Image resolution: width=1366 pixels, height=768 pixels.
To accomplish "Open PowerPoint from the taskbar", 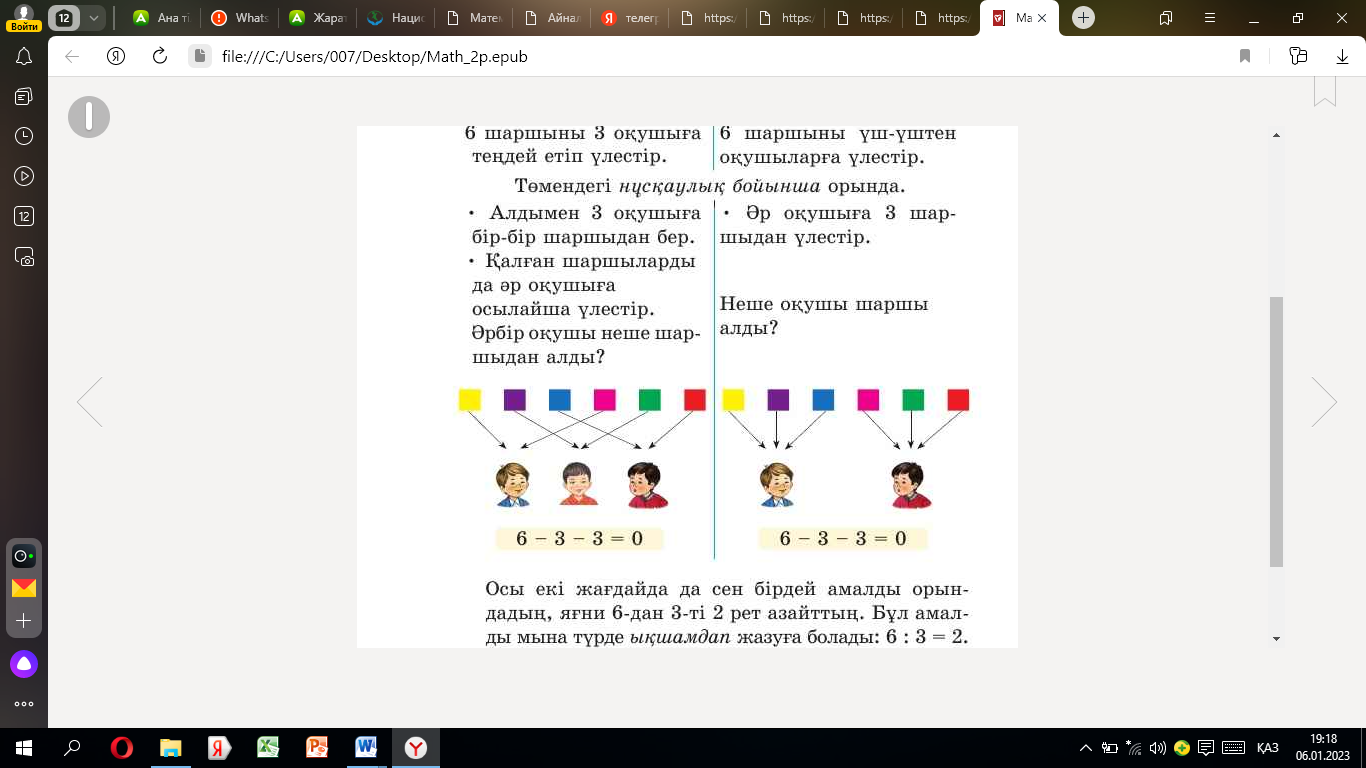I will coord(317,748).
